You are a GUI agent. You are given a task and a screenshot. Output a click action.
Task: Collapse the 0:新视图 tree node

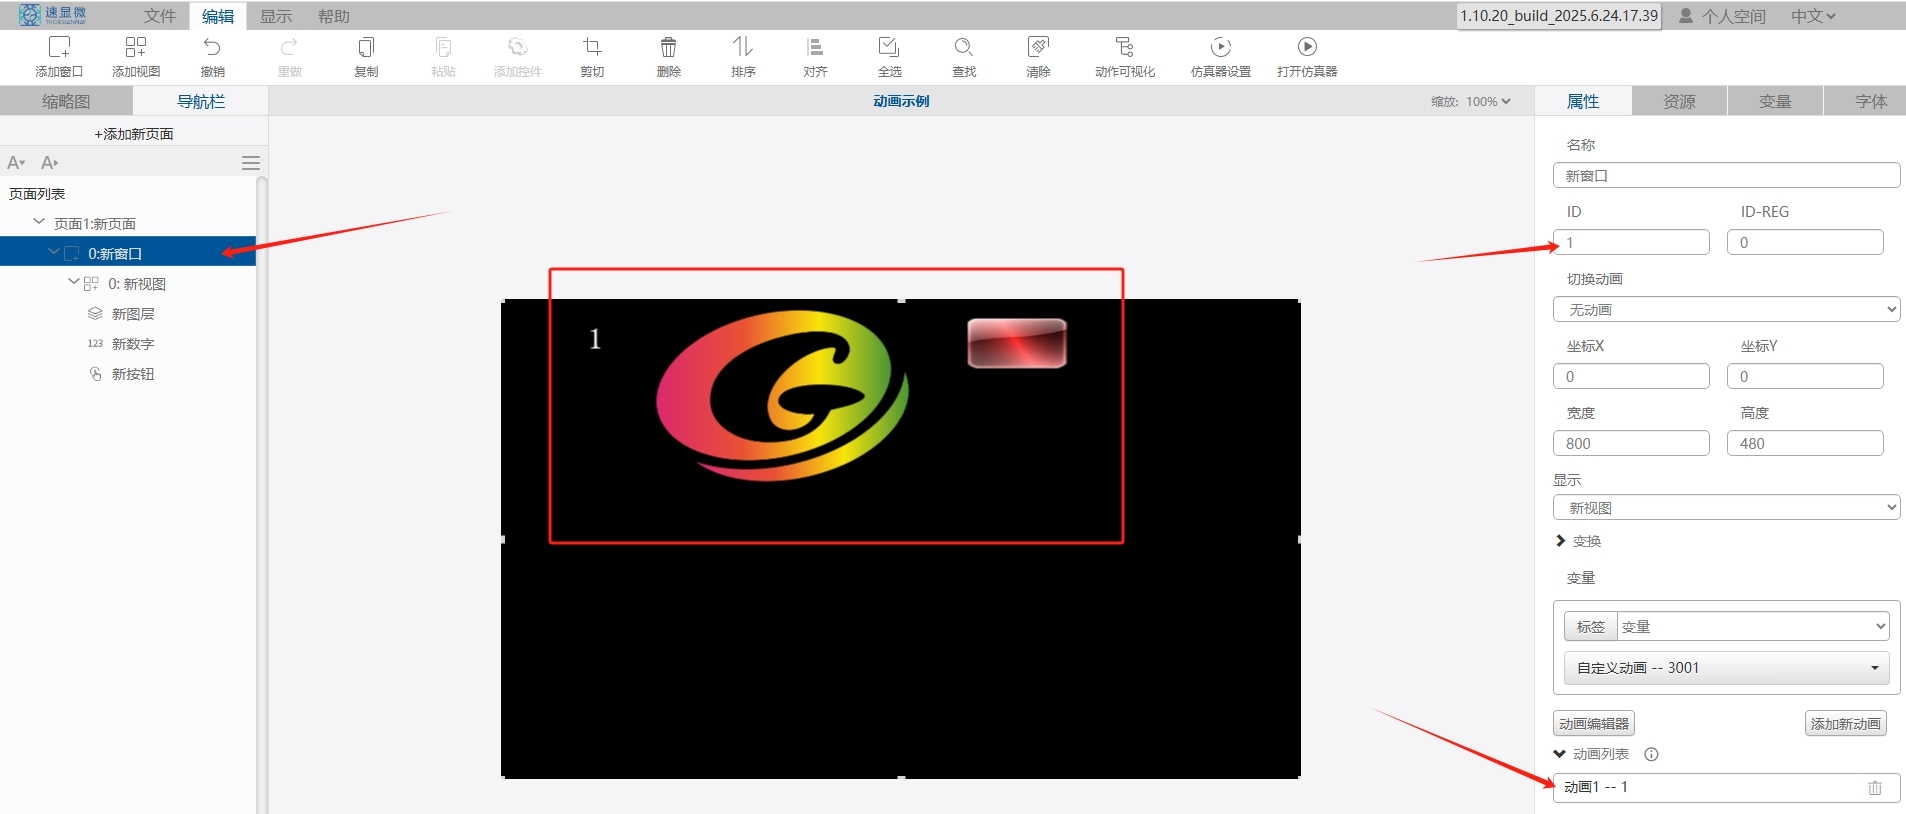tap(74, 283)
